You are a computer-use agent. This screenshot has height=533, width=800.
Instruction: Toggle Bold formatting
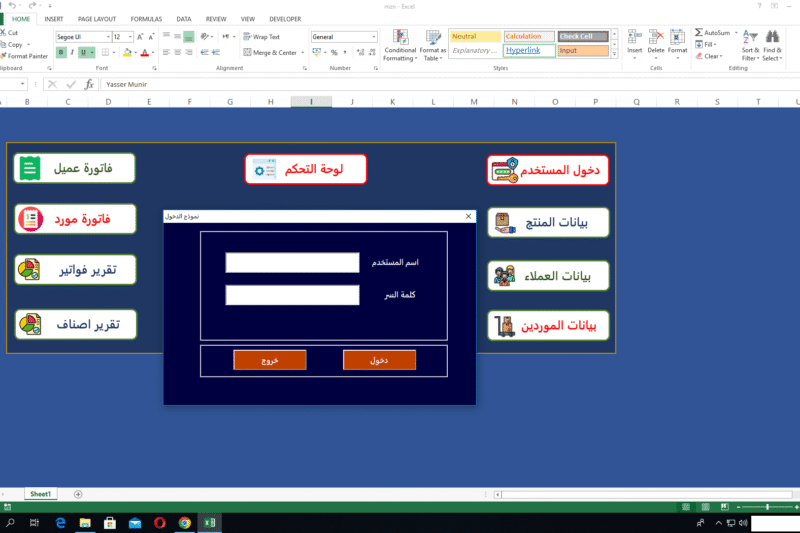(x=60, y=52)
